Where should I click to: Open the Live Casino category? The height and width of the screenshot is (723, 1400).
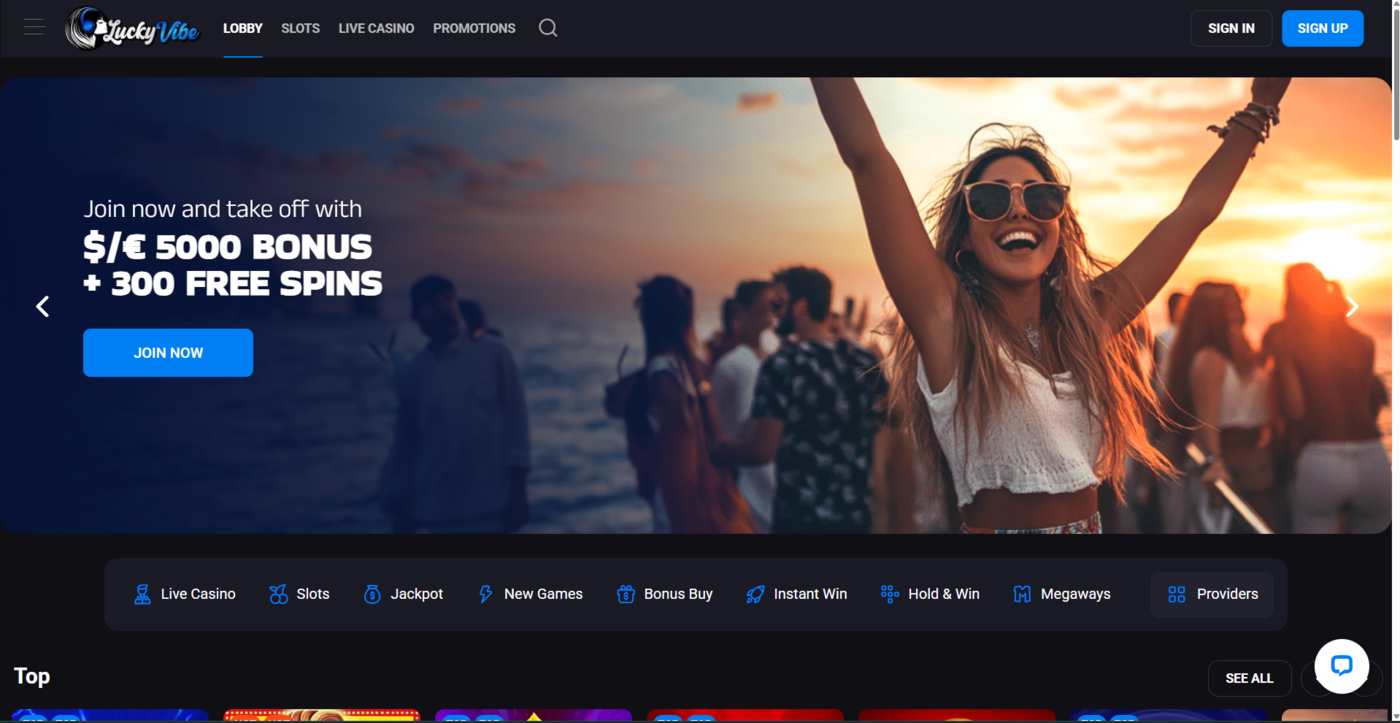click(x=184, y=594)
